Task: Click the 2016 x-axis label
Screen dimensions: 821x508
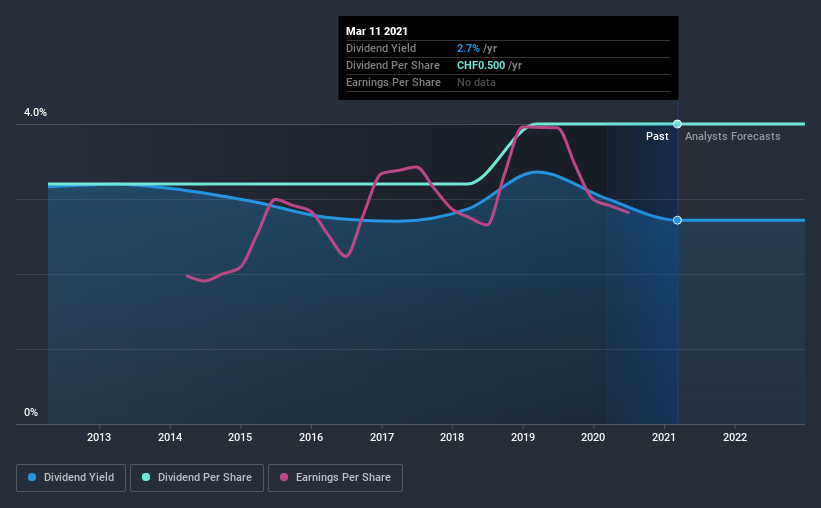Action: click(x=311, y=437)
